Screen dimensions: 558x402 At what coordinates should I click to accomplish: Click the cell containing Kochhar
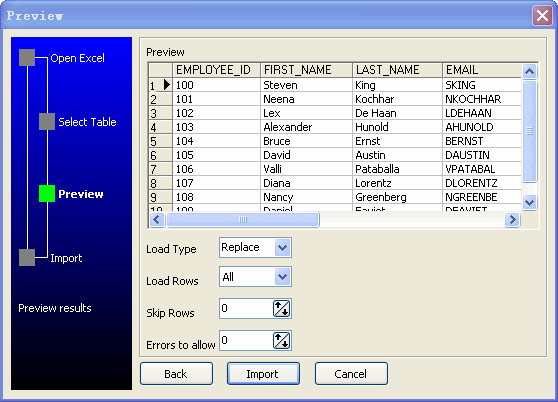398,99
